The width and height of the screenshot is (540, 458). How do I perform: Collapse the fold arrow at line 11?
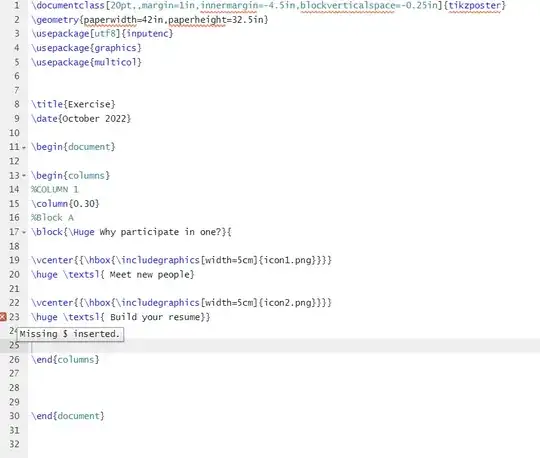point(24,147)
